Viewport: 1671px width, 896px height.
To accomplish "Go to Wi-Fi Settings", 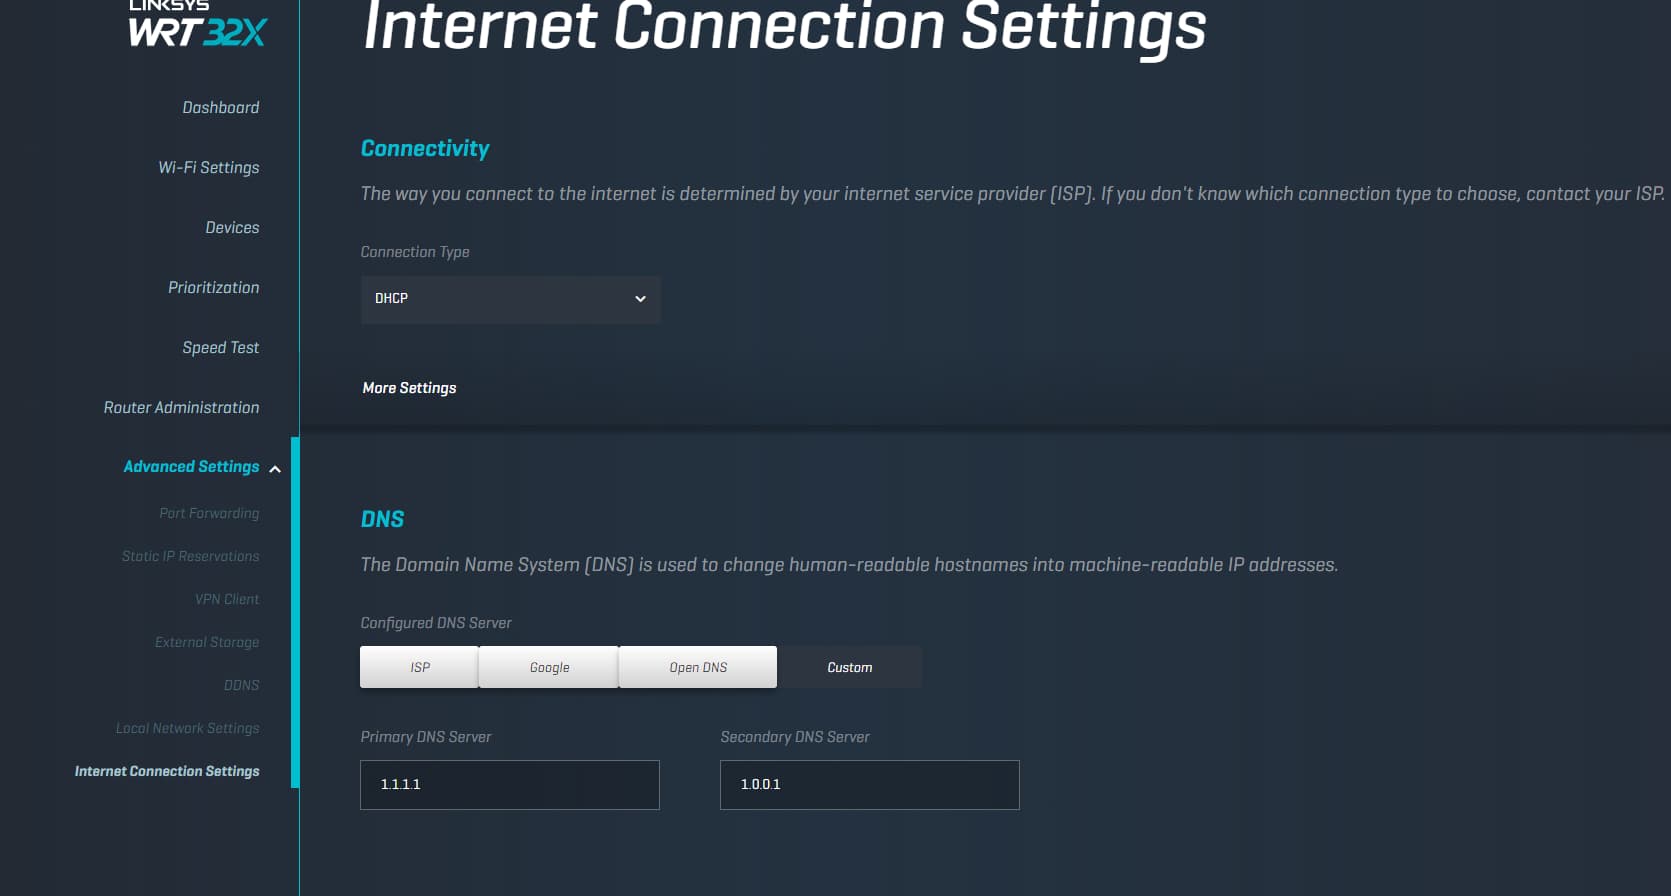I will pyautogui.click(x=209, y=167).
